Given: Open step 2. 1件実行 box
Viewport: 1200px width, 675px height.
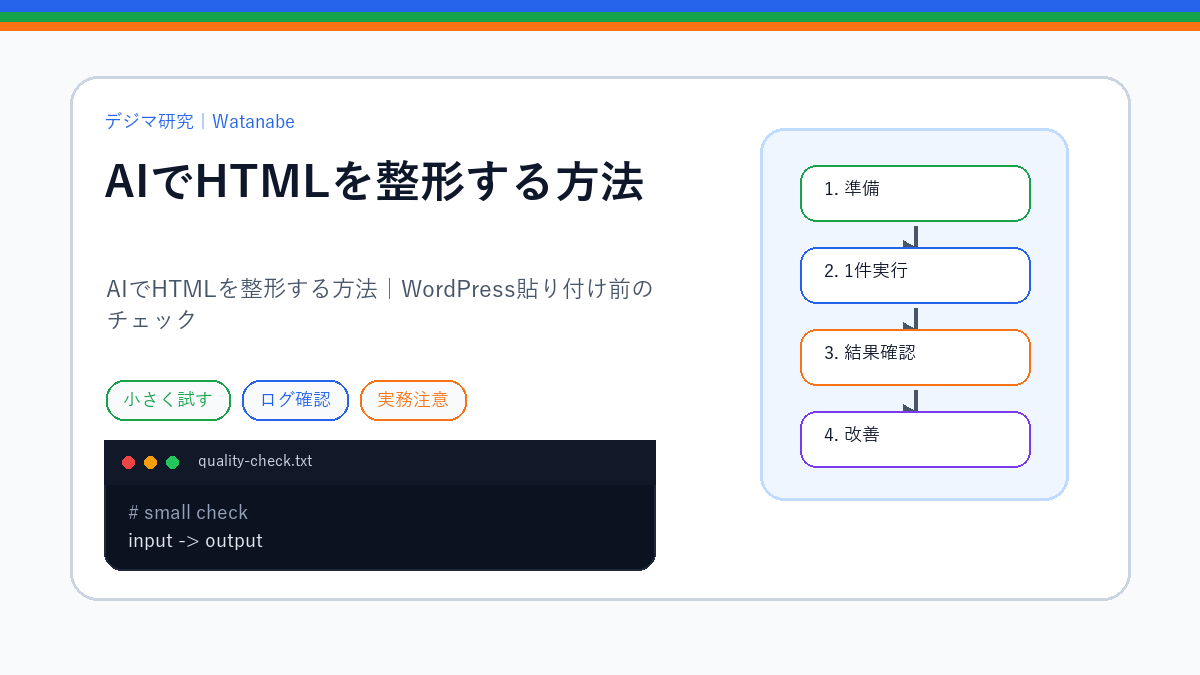Looking at the screenshot, I should [x=915, y=275].
